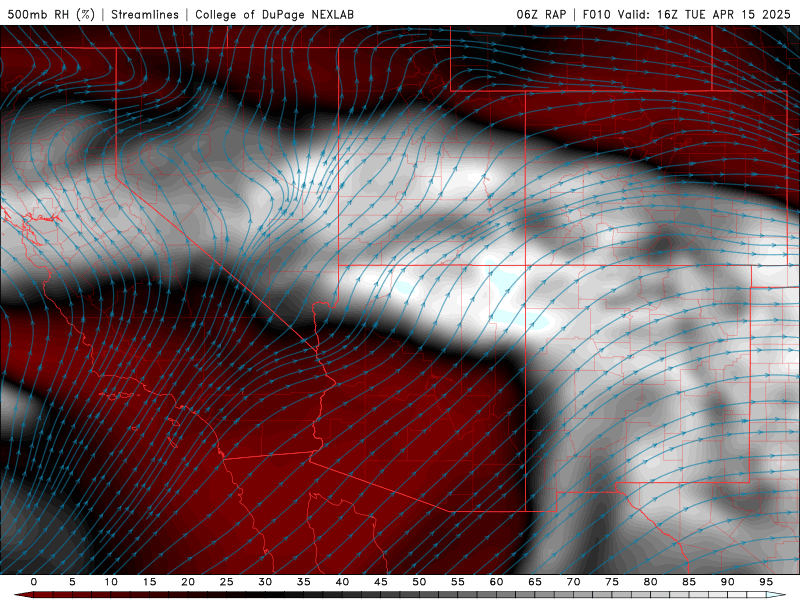Select the "80" colorbar scale label
800x600 pixels.
[650, 582]
